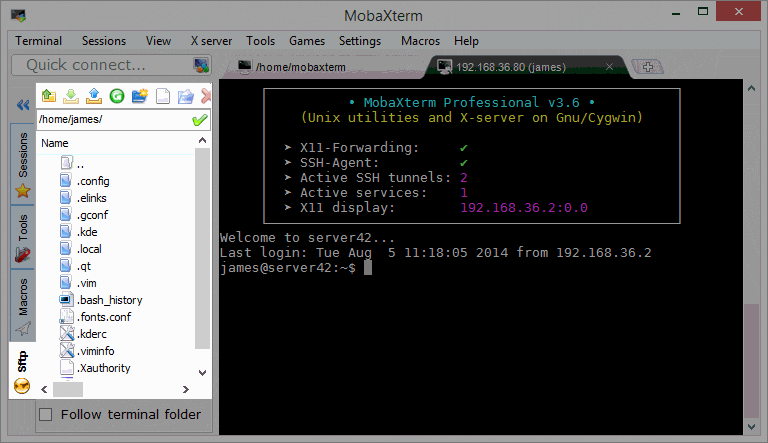Image resolution: width=768 pixels, height=443 pixels.
Task: Open the Macros menu
Action: coord(420,41)
